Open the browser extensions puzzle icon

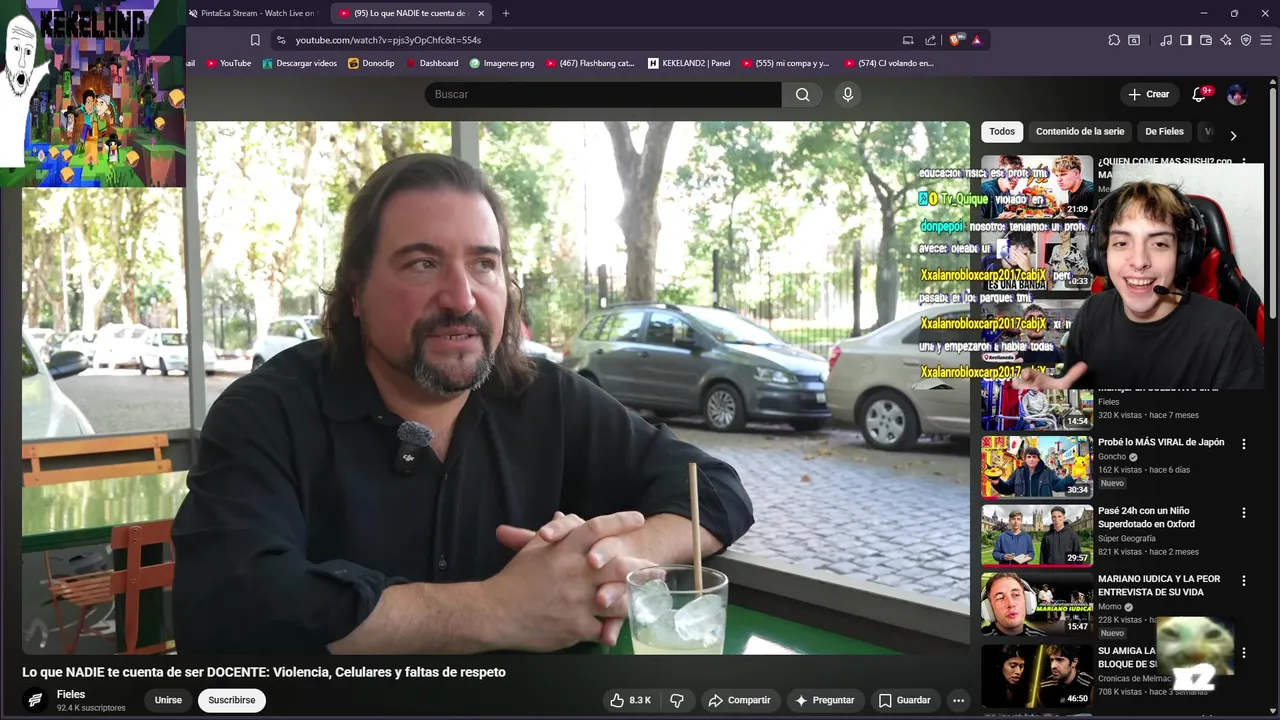tap(1114, 40)
